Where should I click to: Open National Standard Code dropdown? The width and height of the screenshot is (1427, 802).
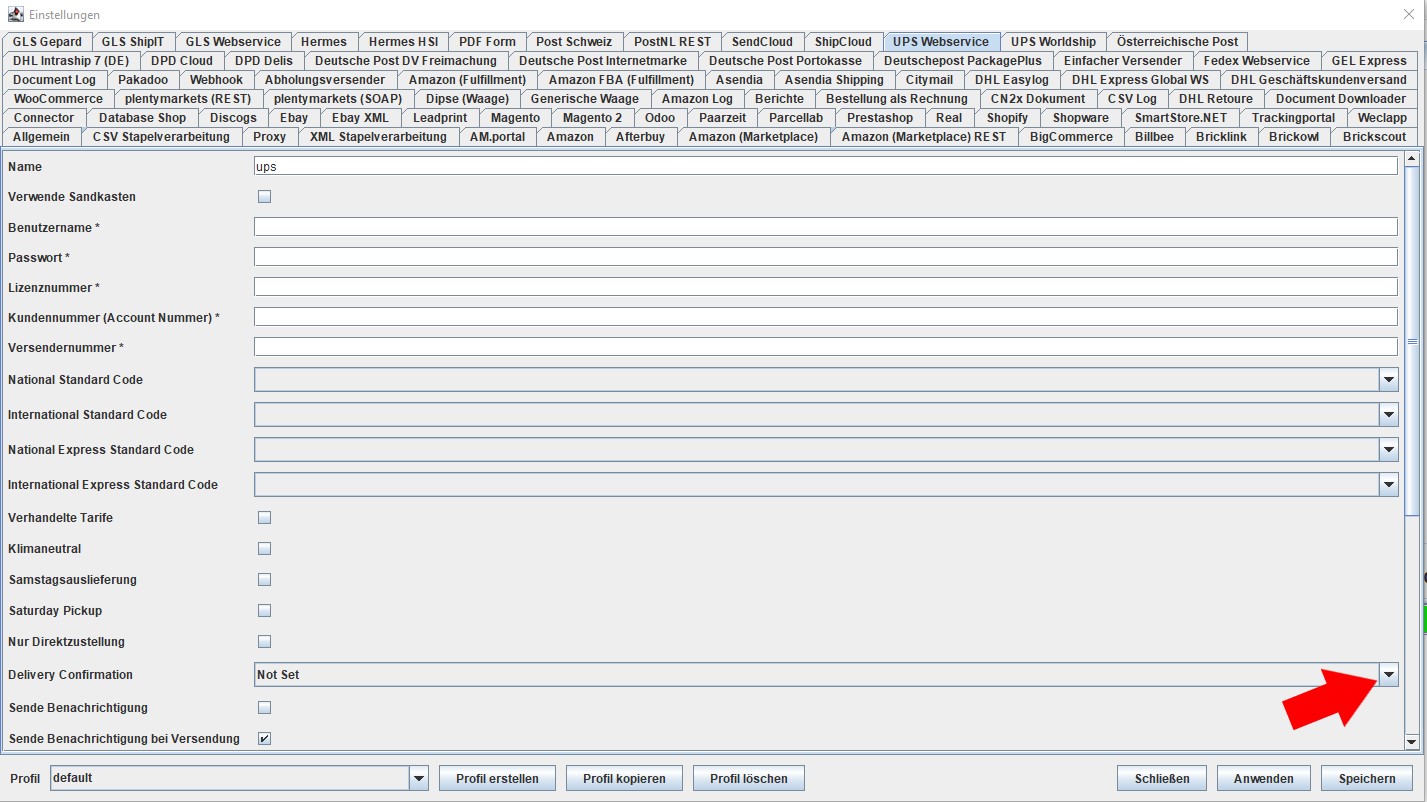point(1388,380)
